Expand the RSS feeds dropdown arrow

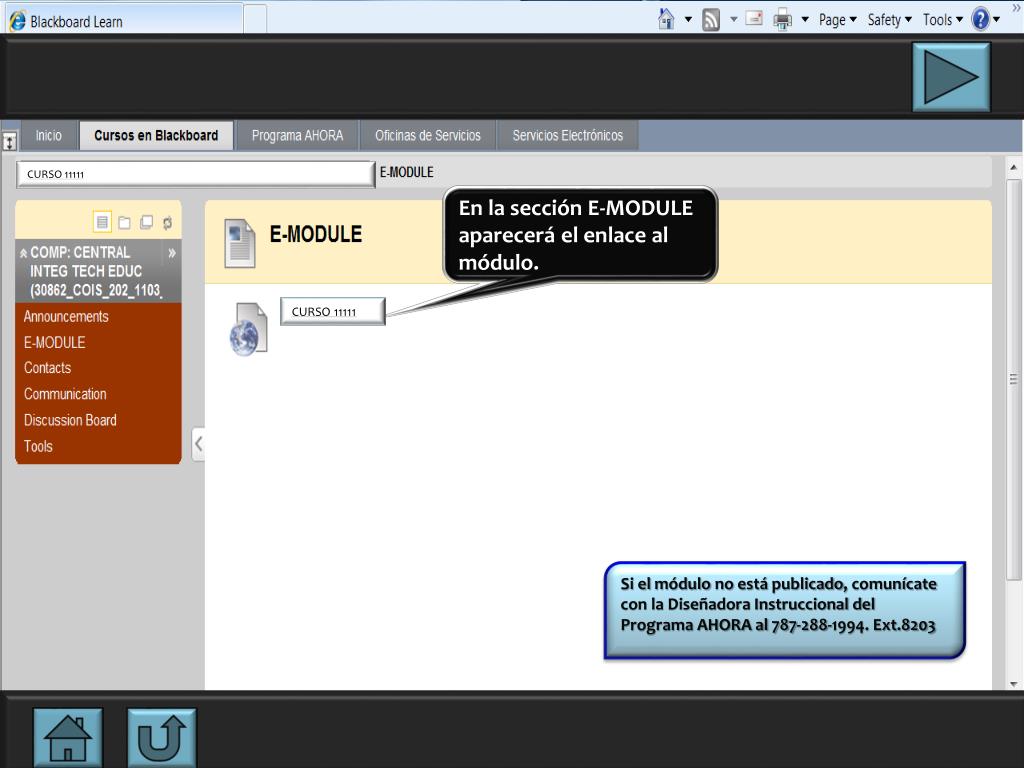734,20
